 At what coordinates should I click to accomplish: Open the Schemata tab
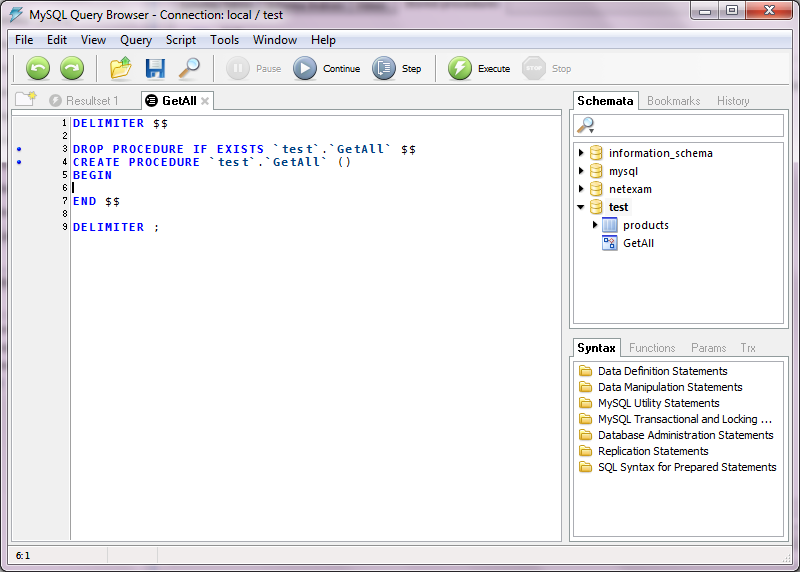(605, 101)
